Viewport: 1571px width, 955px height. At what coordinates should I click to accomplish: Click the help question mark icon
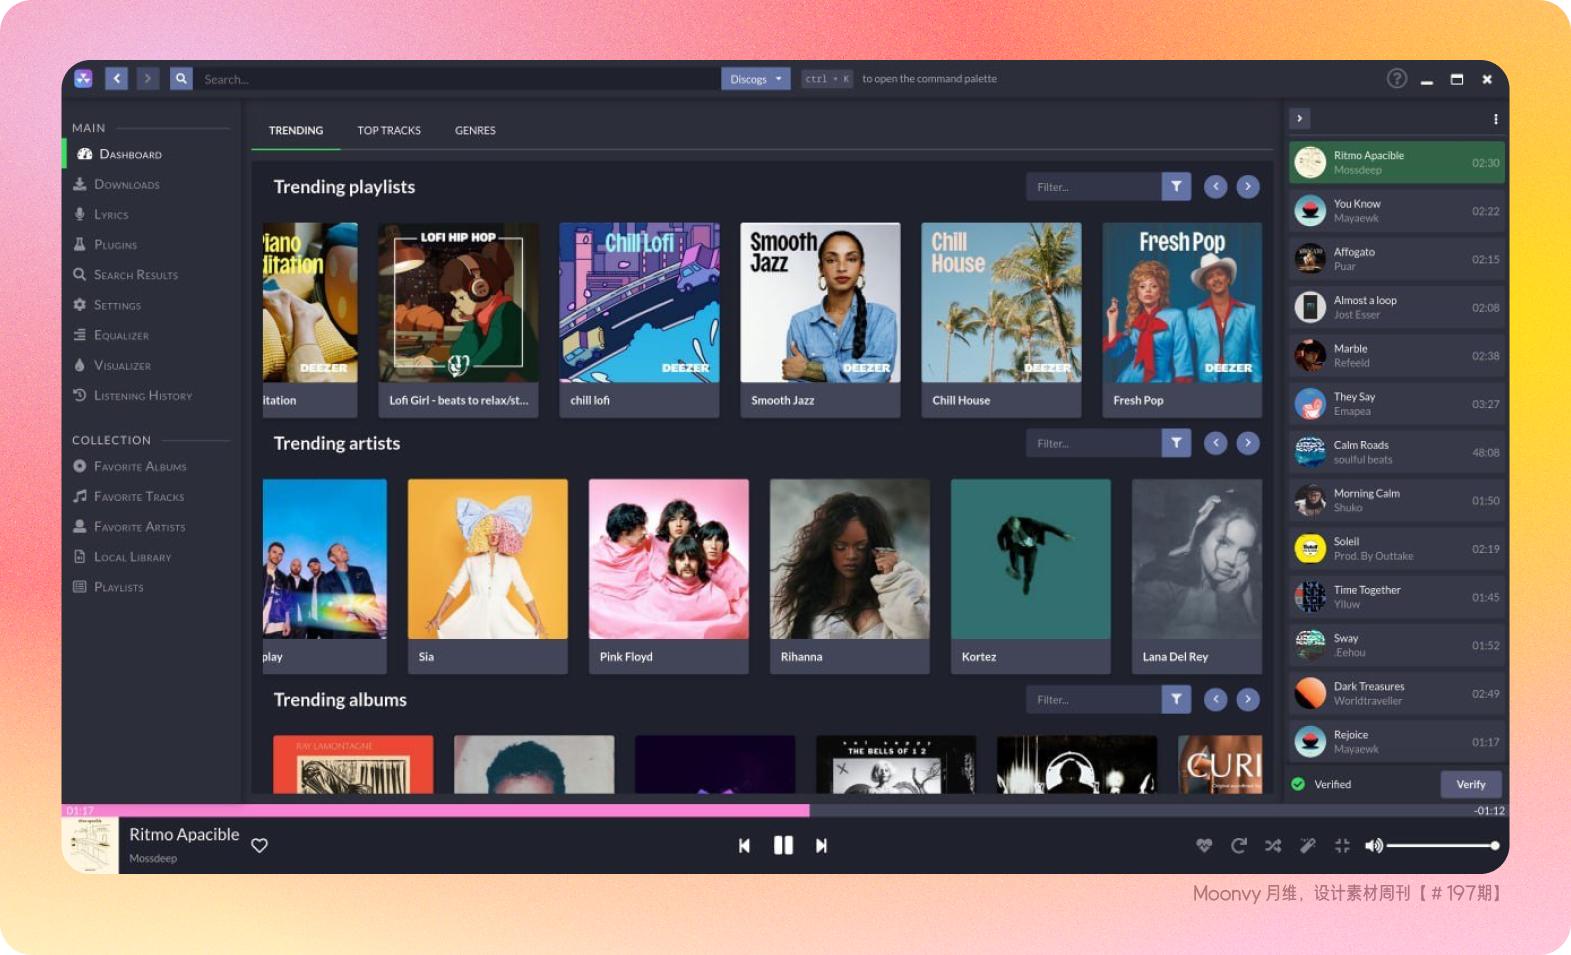click(x=1396, y=79)
